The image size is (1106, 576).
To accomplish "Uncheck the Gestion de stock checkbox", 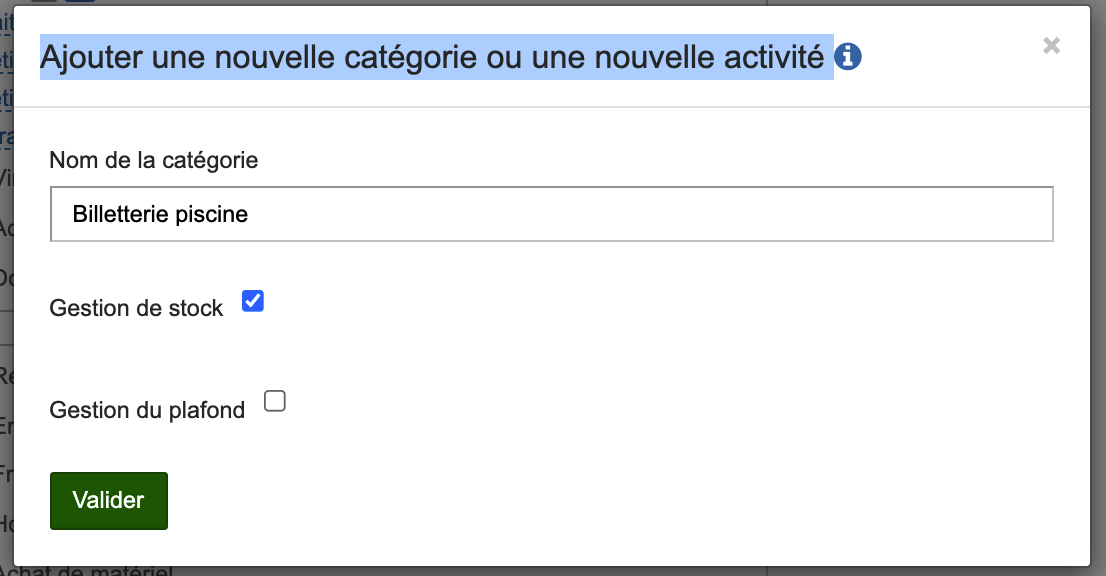I will pyautogui.click(x=253, y=301).
